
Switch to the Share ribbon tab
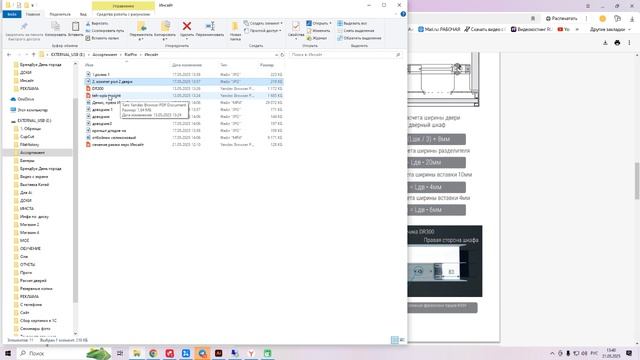(x=60, y=14)
